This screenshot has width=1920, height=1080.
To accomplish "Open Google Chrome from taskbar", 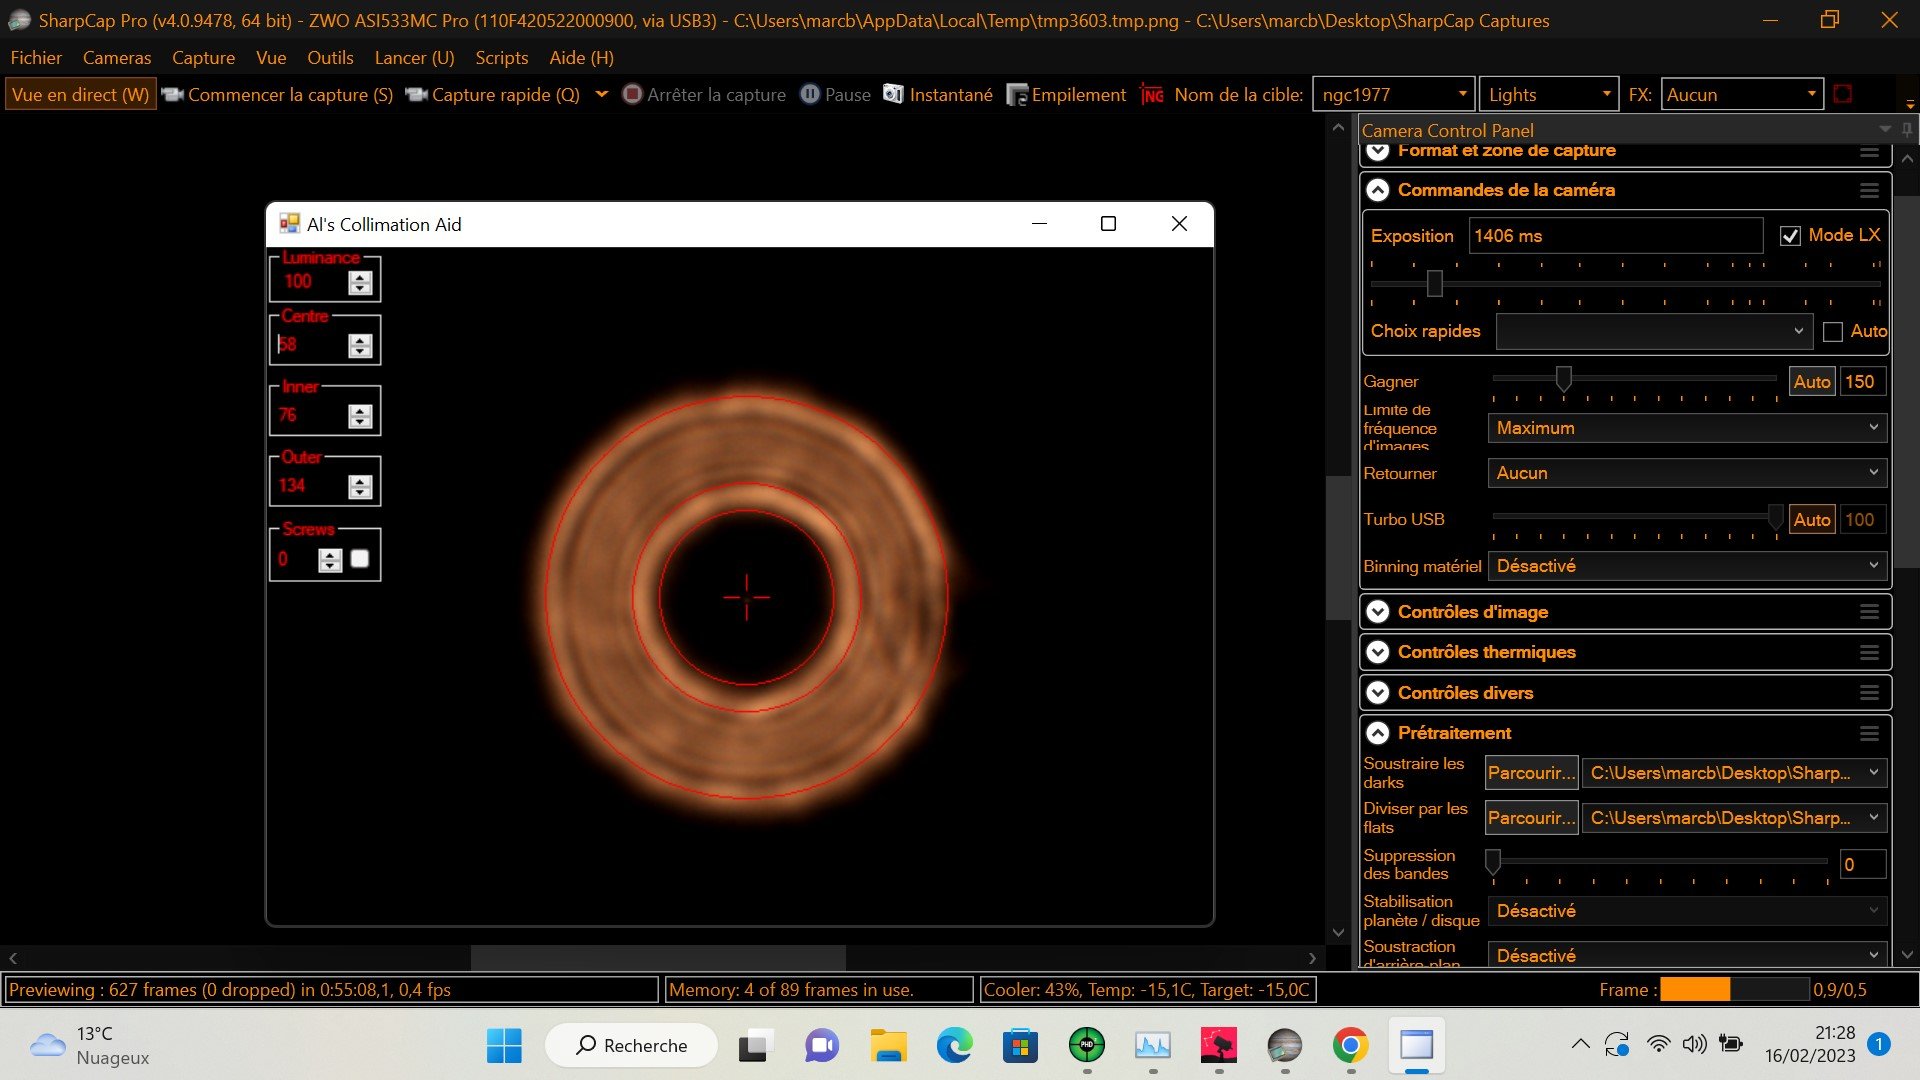I will coord(1350,1046).
